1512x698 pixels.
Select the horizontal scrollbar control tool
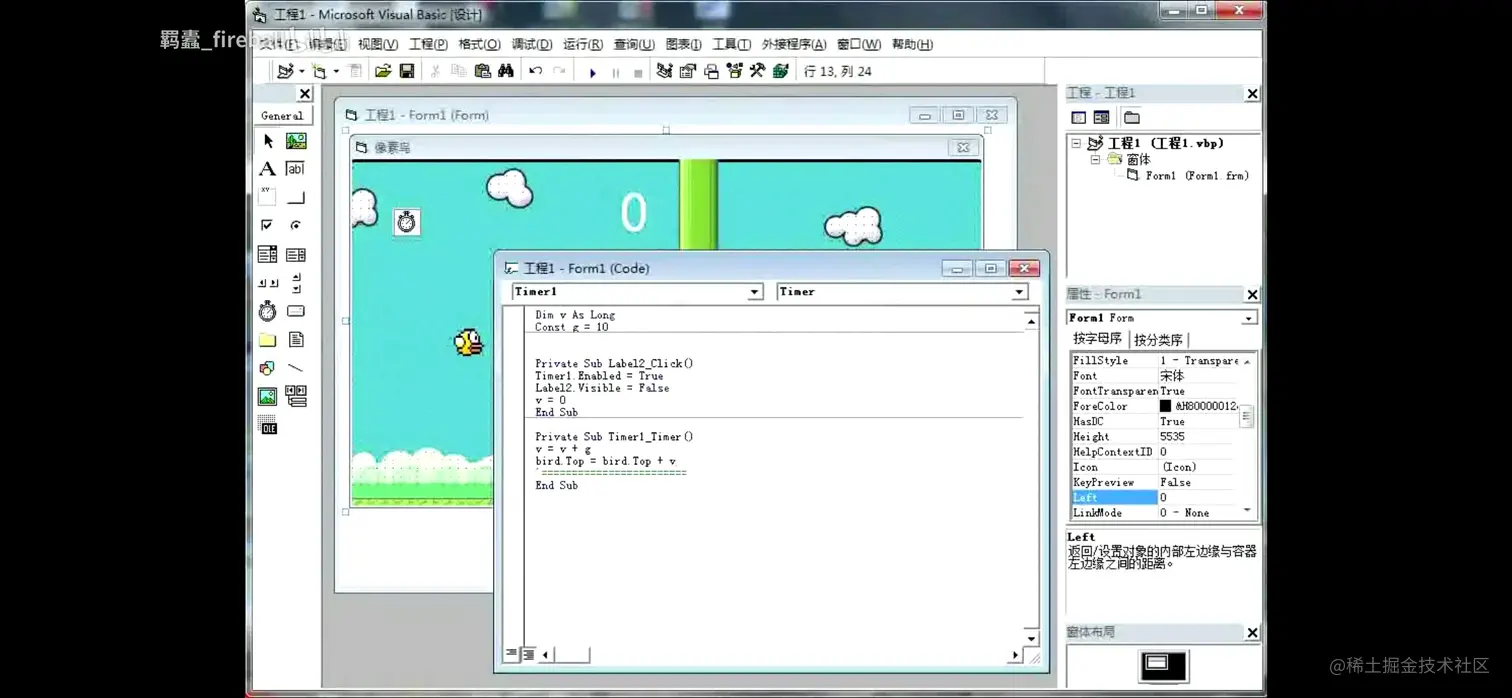[268, 283]
